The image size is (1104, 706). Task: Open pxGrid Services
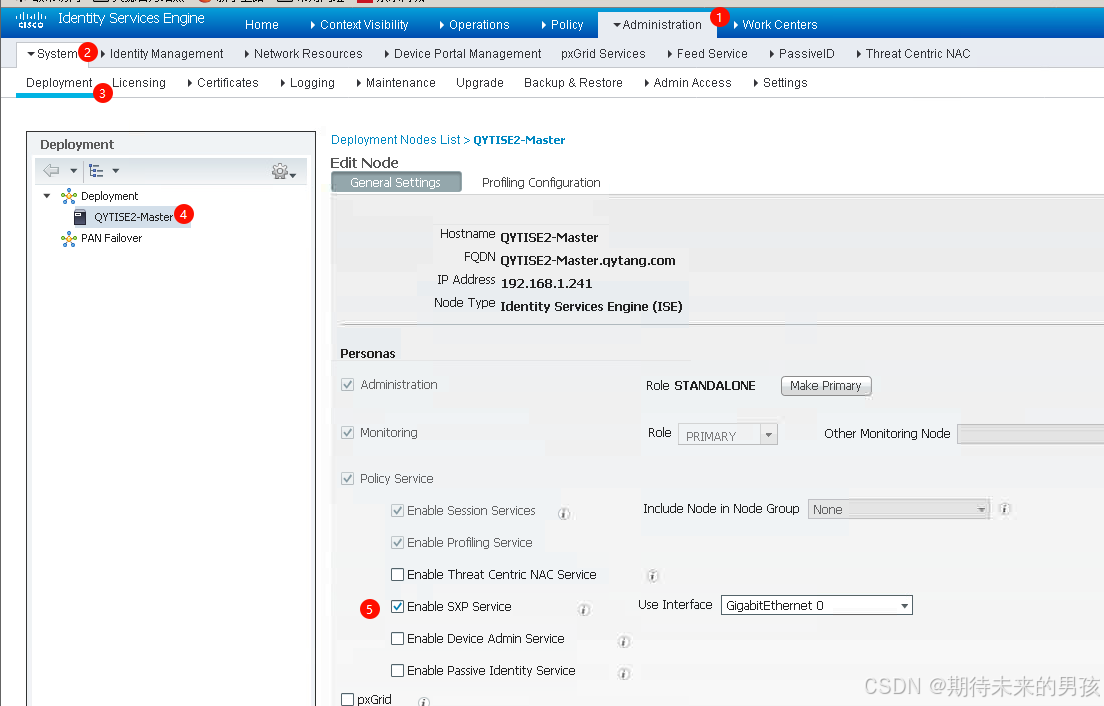[x=603, y=53]
